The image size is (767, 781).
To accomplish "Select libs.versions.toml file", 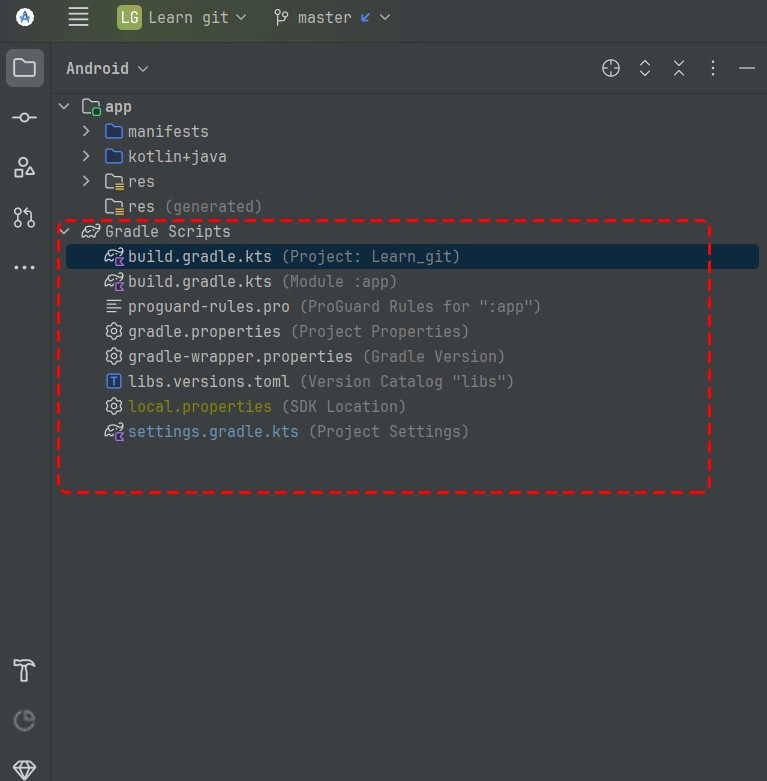I will point(208,381).
